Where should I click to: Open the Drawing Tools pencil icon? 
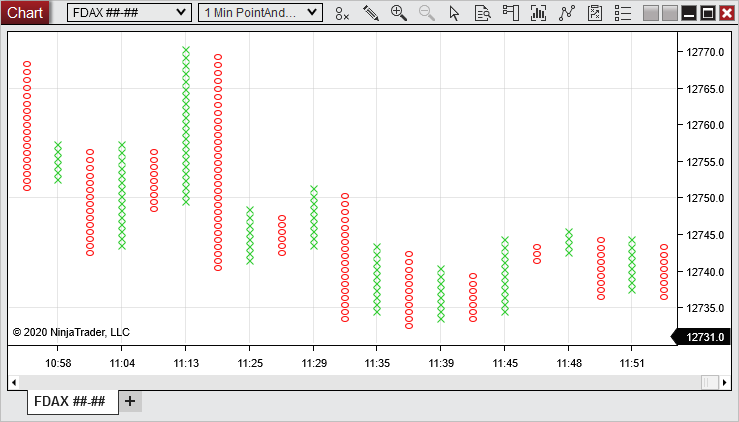[371, 13]
